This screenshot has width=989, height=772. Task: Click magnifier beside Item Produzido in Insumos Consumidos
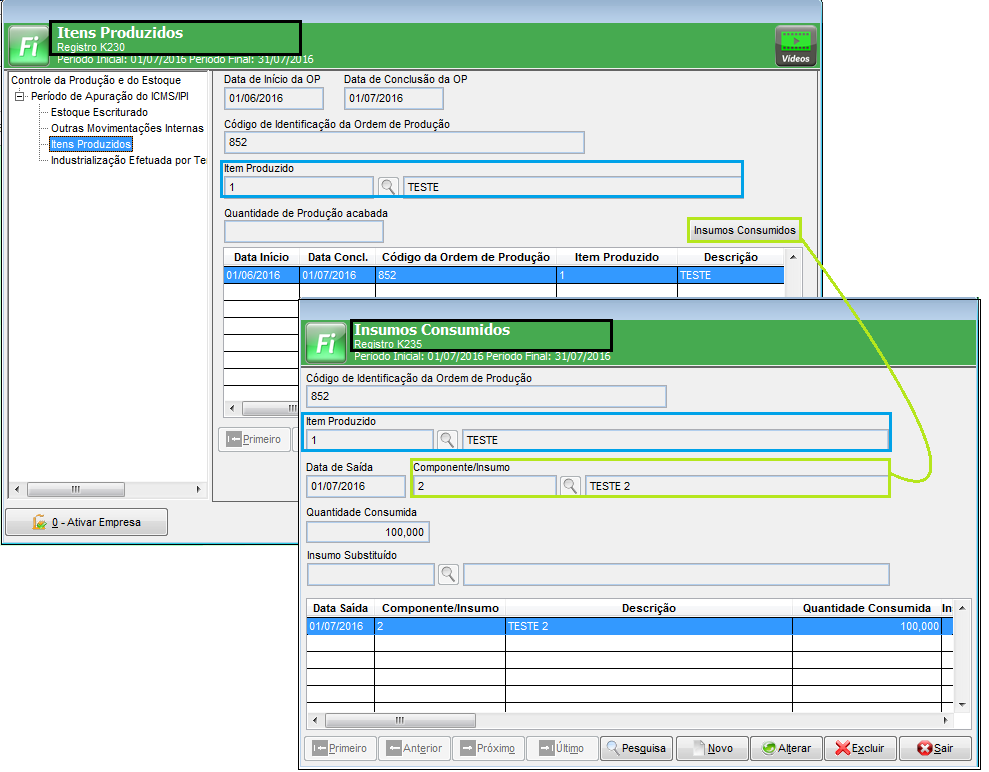[x=447, y=440]
